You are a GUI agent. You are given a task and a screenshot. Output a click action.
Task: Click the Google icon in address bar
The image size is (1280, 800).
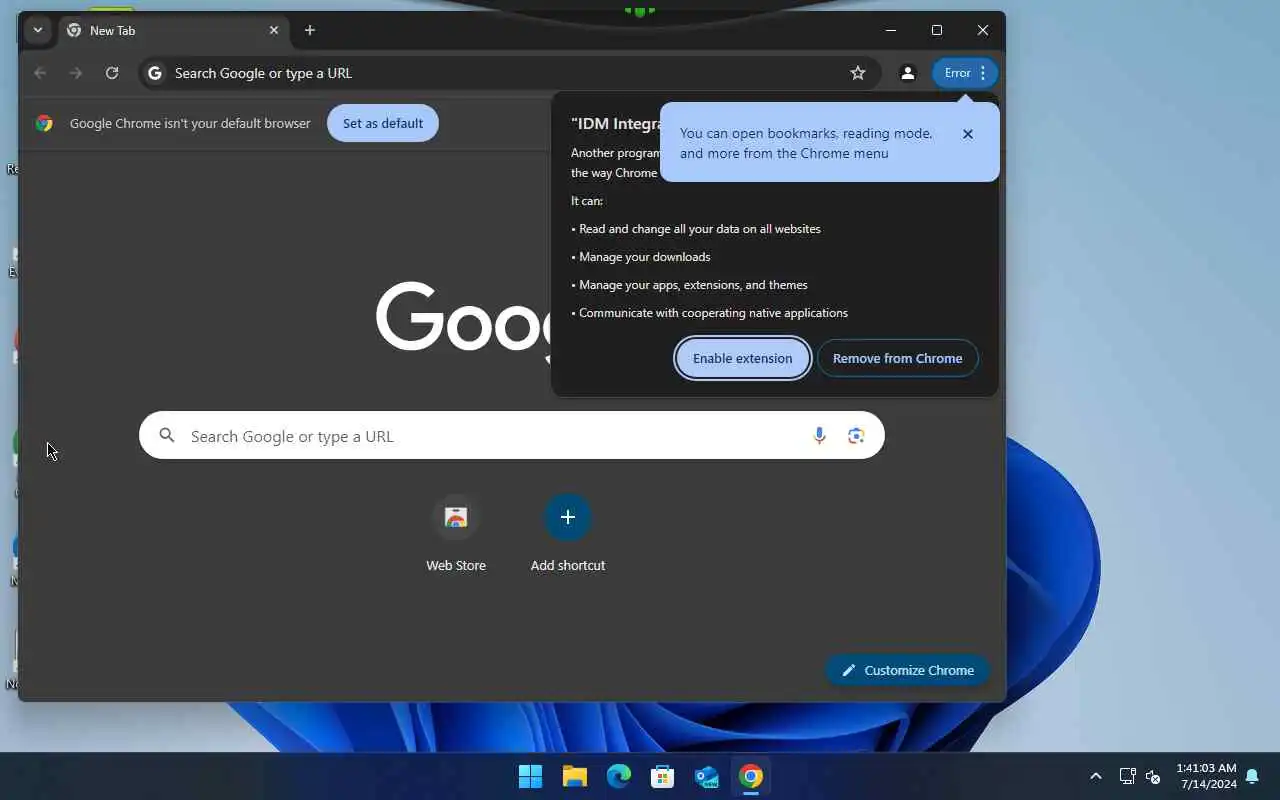point(155,73)
